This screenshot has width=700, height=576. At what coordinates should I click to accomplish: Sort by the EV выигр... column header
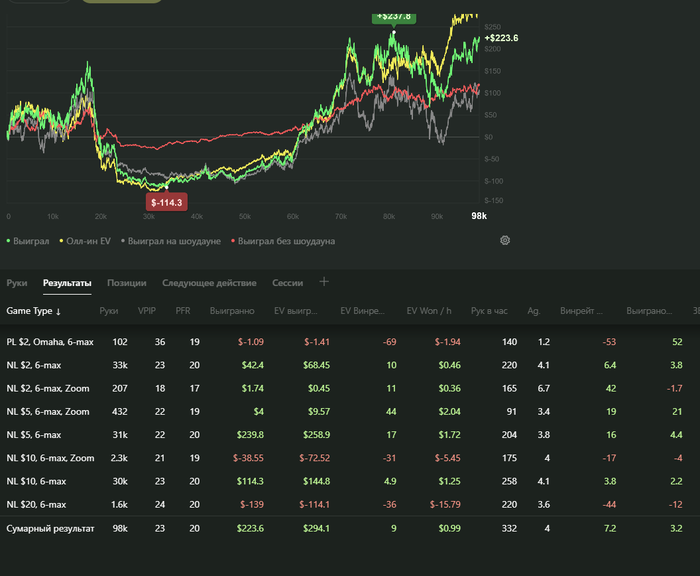tap(296, 311)
